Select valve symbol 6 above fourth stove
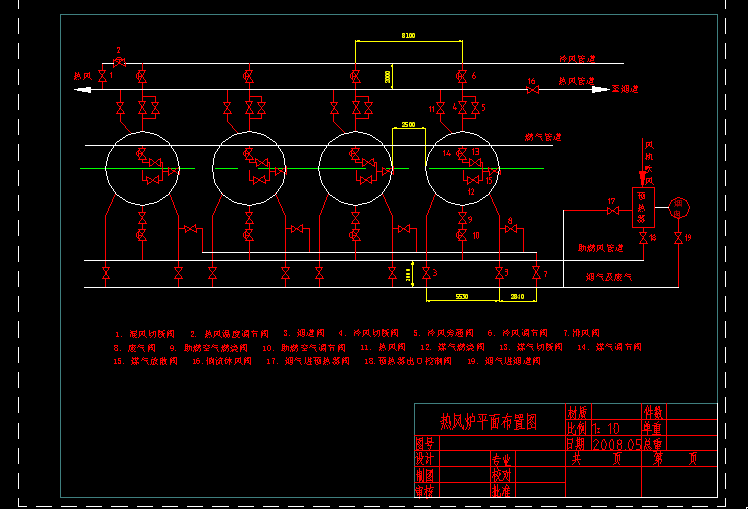 click(461, 75)
